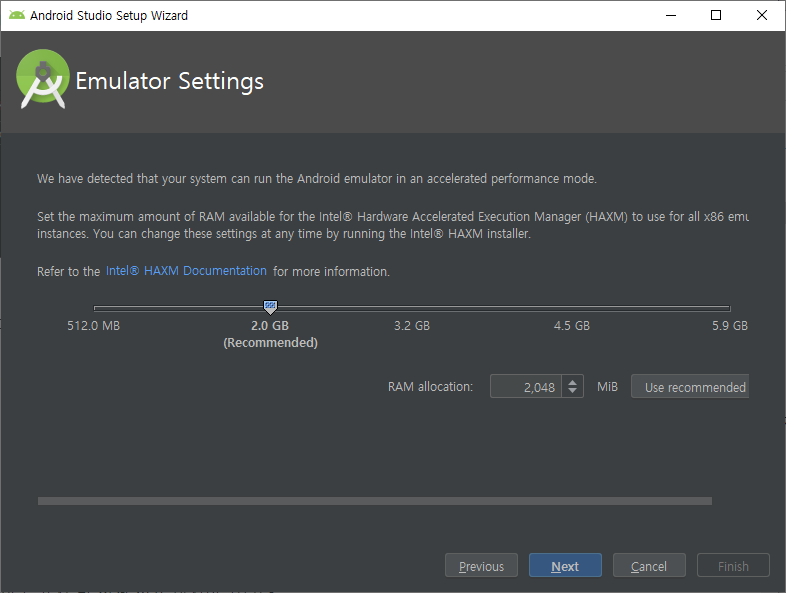Go back with the Previous button
Screen dimensions: 786x593
coord(481,565)
